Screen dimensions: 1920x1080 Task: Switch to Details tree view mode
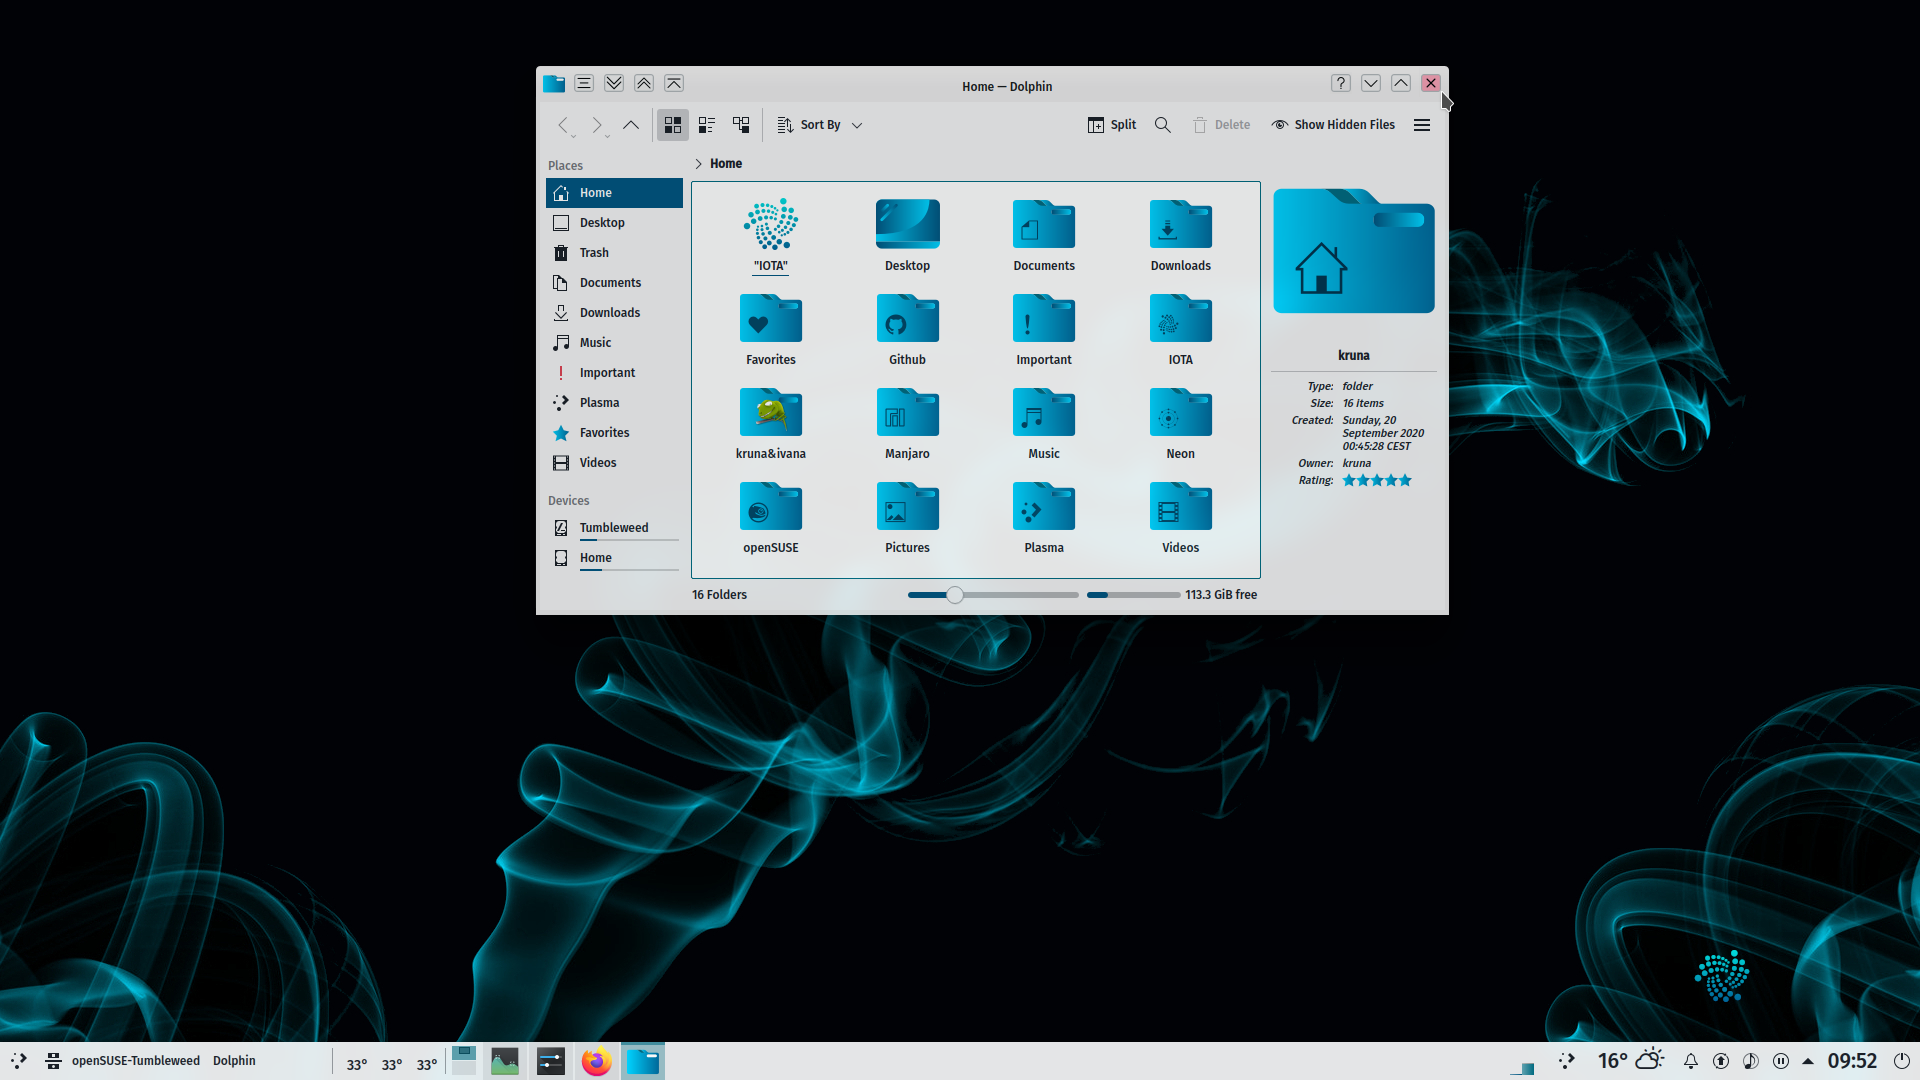[x=741, y=125]
